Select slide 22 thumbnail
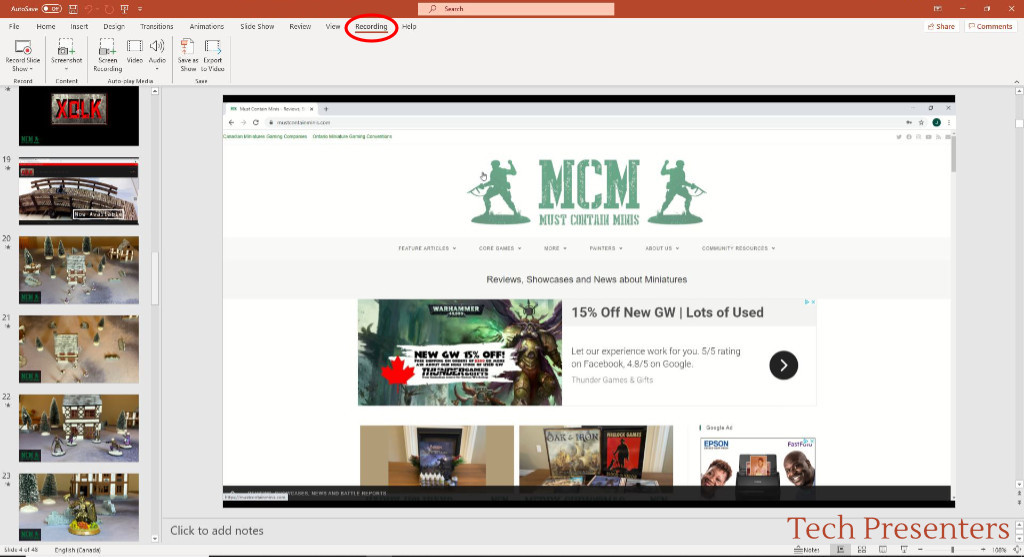Image resolution: width=1024 pixels, height=557 pixels. pos(78,428)
